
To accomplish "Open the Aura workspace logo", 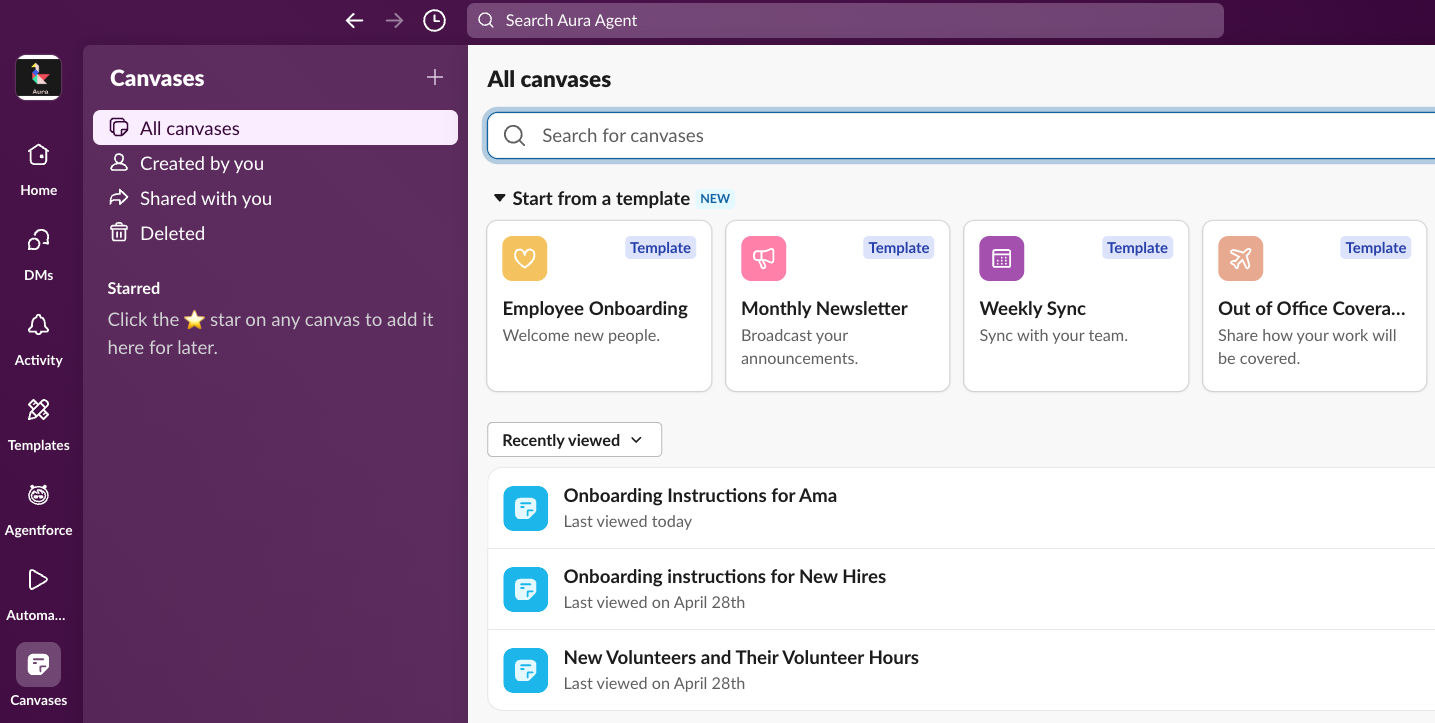I will click(39, 77).
